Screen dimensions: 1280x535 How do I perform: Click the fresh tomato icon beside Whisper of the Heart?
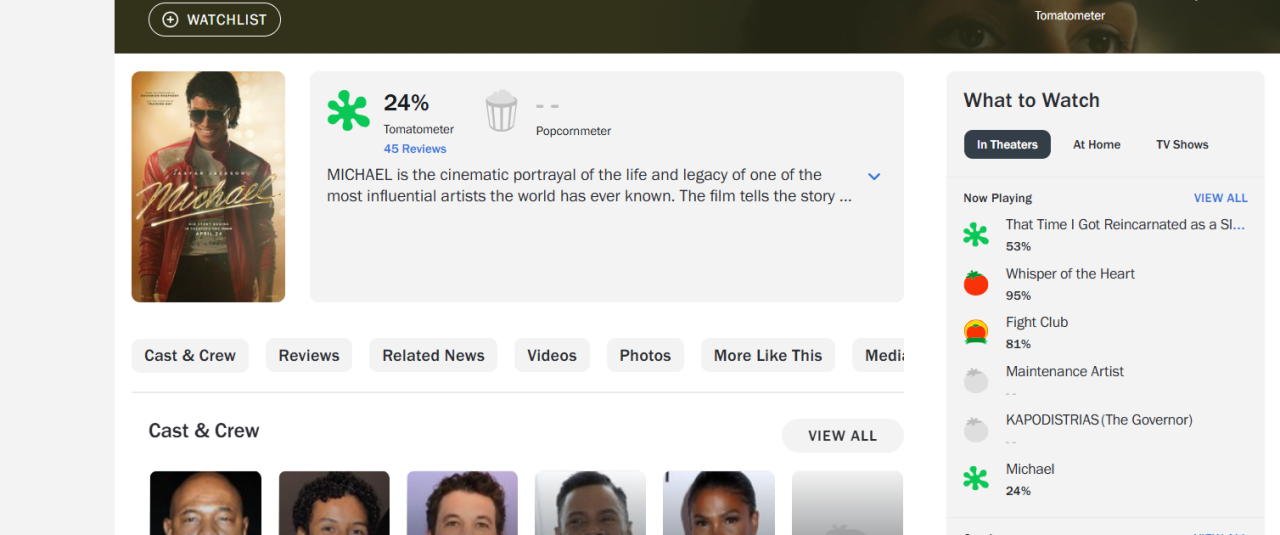pyautogui.click(x=975, y=284)
